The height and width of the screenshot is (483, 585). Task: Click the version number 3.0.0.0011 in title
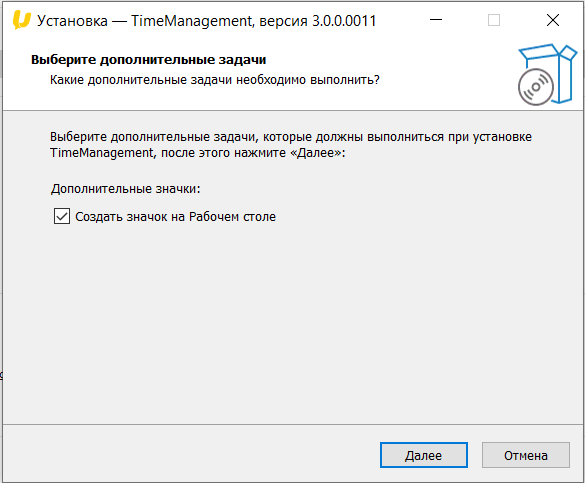(x=344, y=21)
